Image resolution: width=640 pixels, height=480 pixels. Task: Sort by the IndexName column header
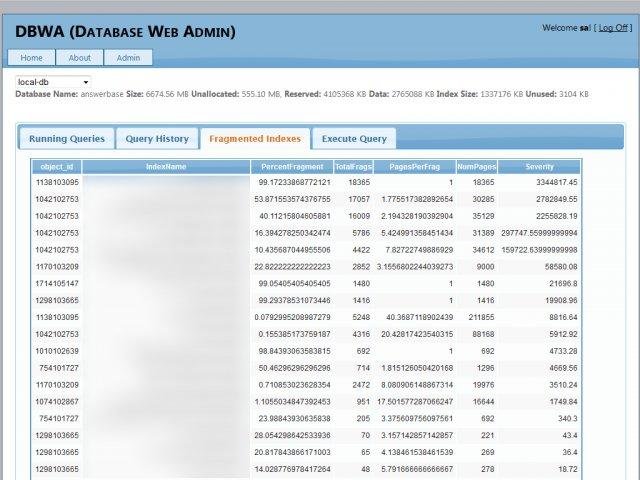(165, 166)
